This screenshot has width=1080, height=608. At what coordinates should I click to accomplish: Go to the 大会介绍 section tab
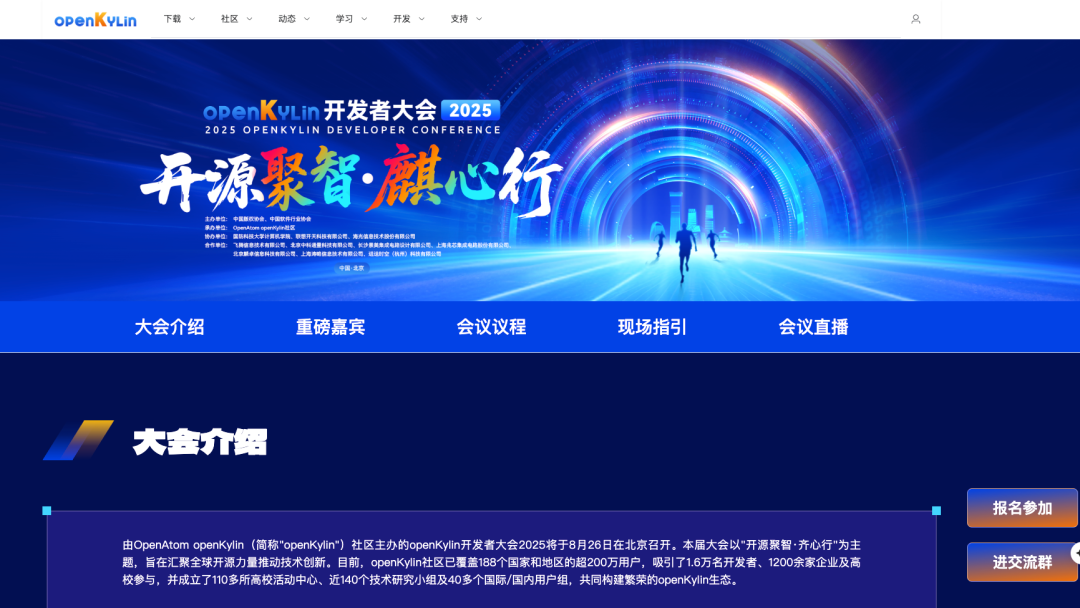169,327
